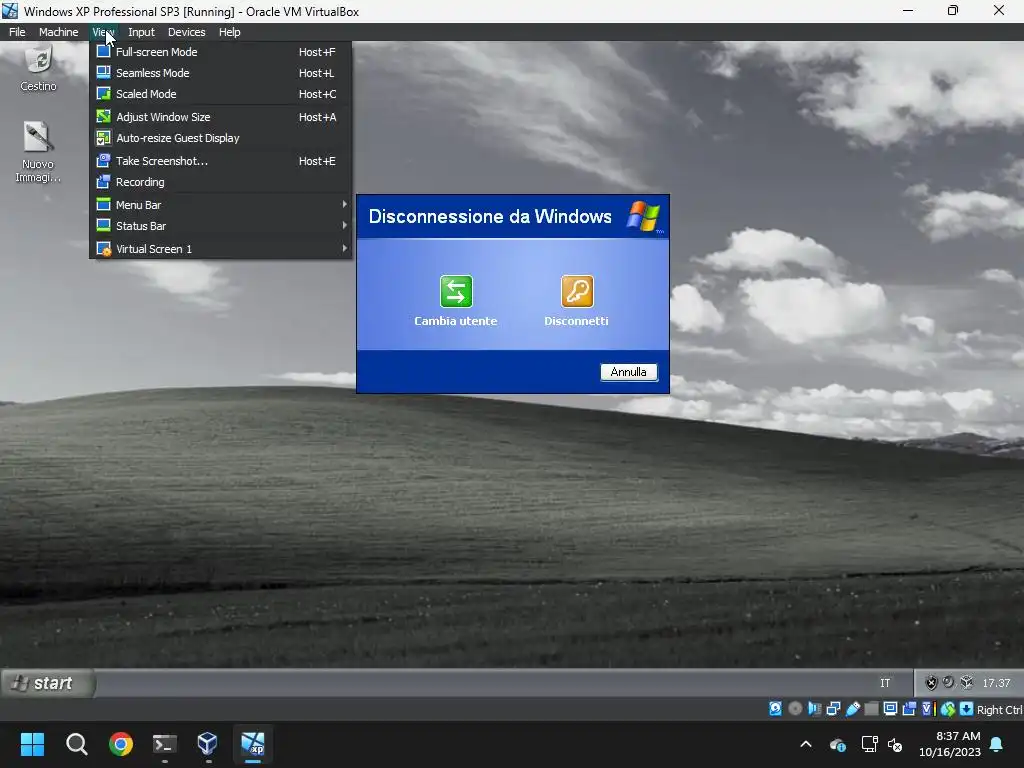Expand the Status Bar submenu
This screenshot has height=768, width=1024.
221,225
